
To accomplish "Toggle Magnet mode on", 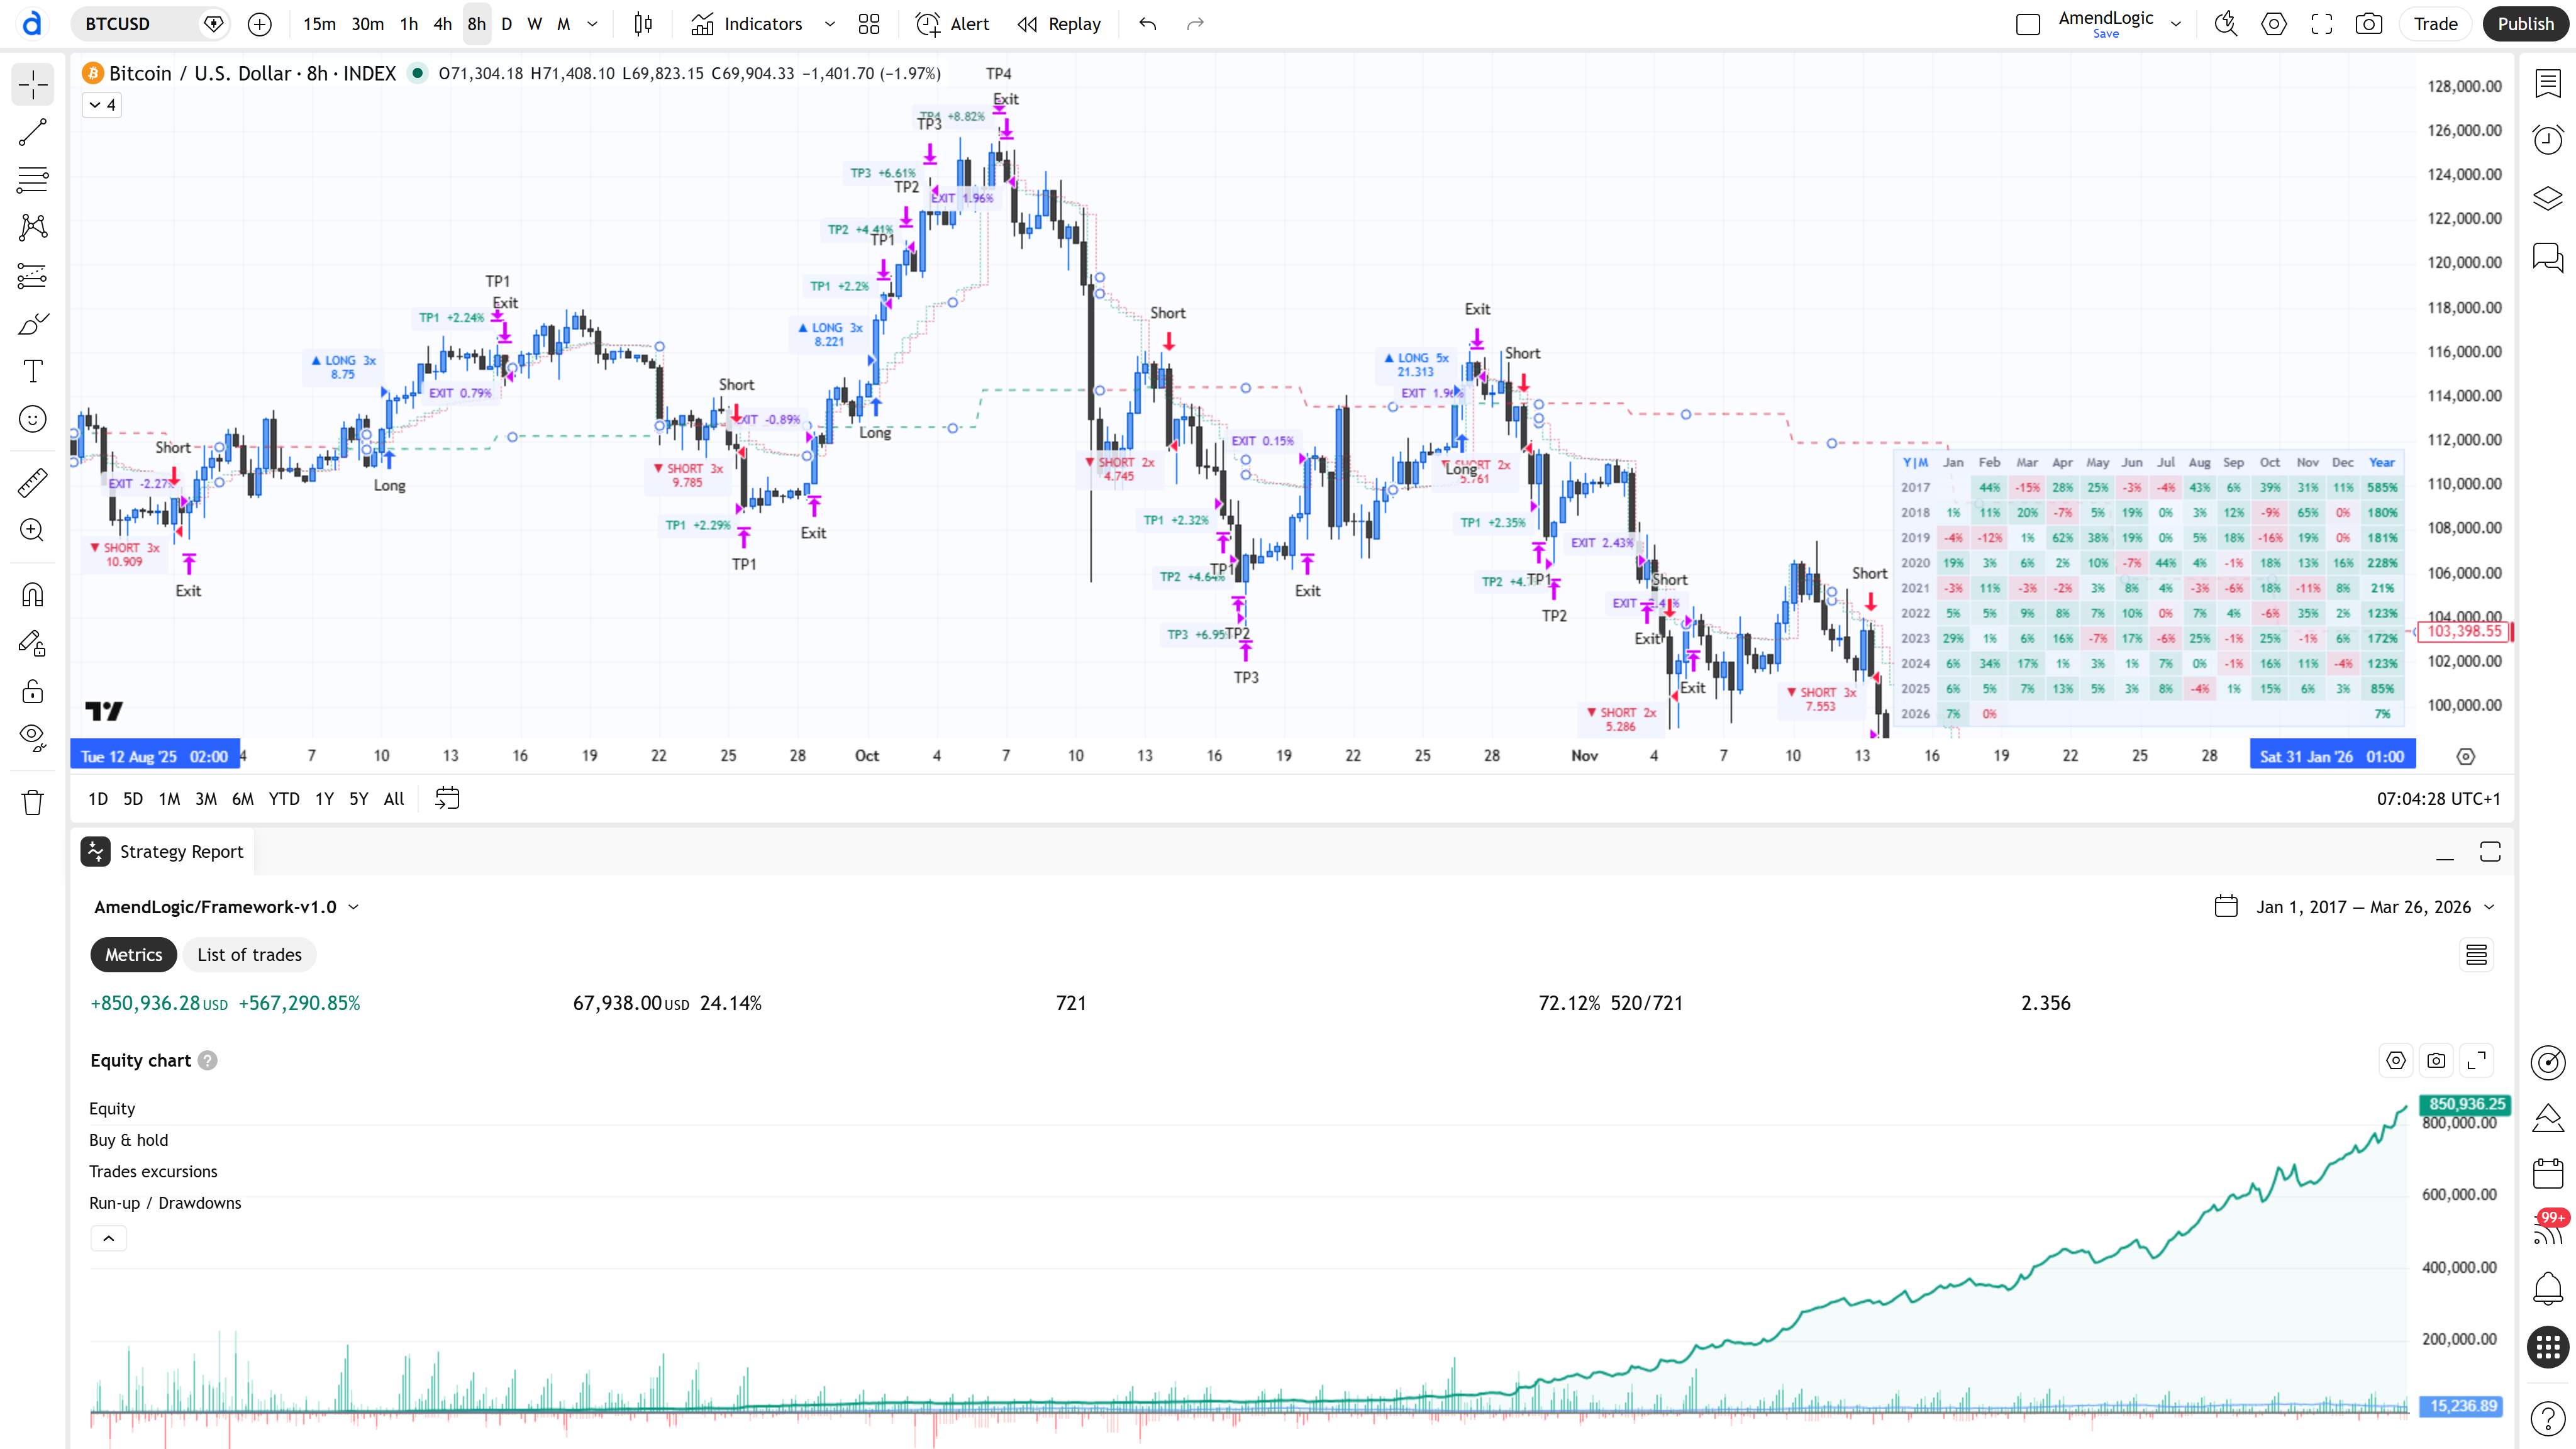I will click(32, 596).
